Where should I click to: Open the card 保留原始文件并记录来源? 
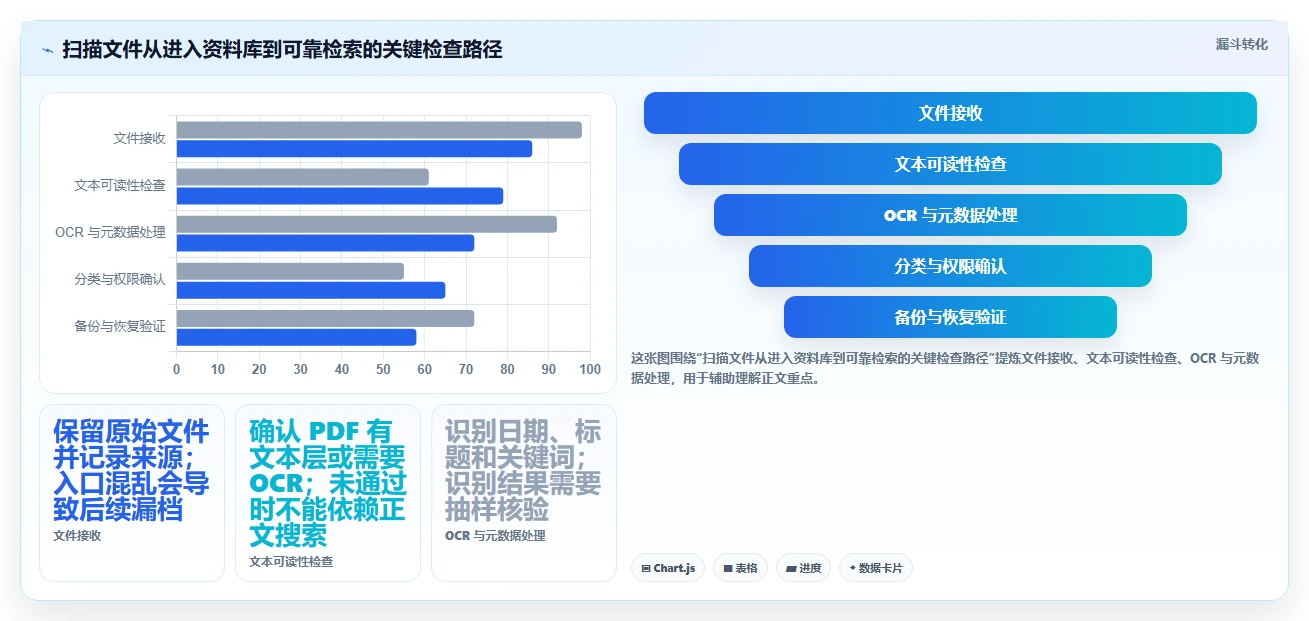[132, 492]
